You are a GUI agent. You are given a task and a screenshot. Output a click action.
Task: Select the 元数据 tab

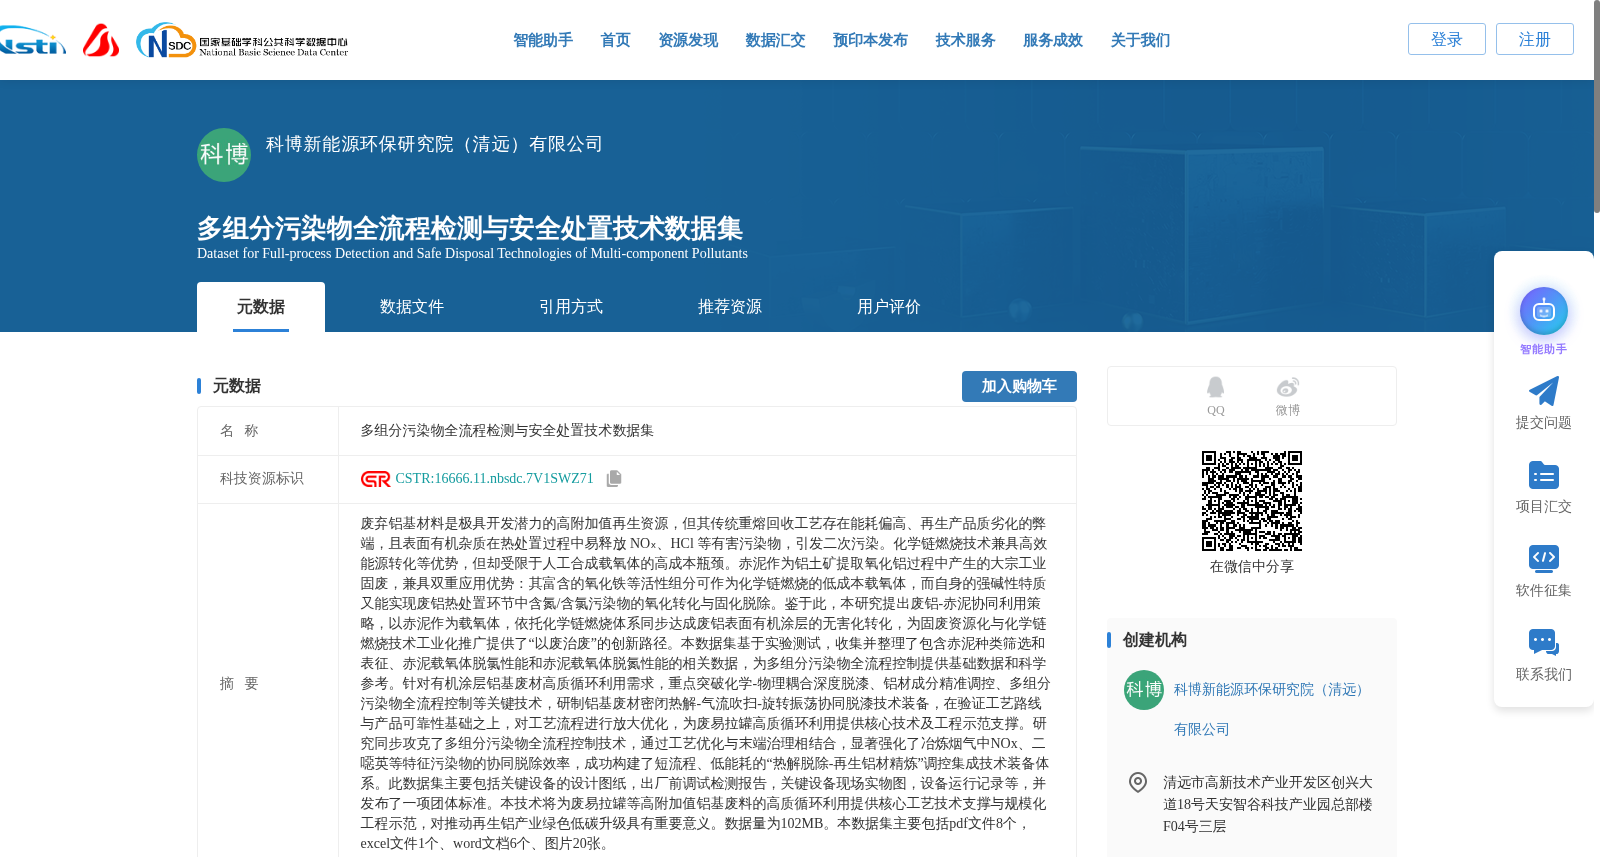261,307
